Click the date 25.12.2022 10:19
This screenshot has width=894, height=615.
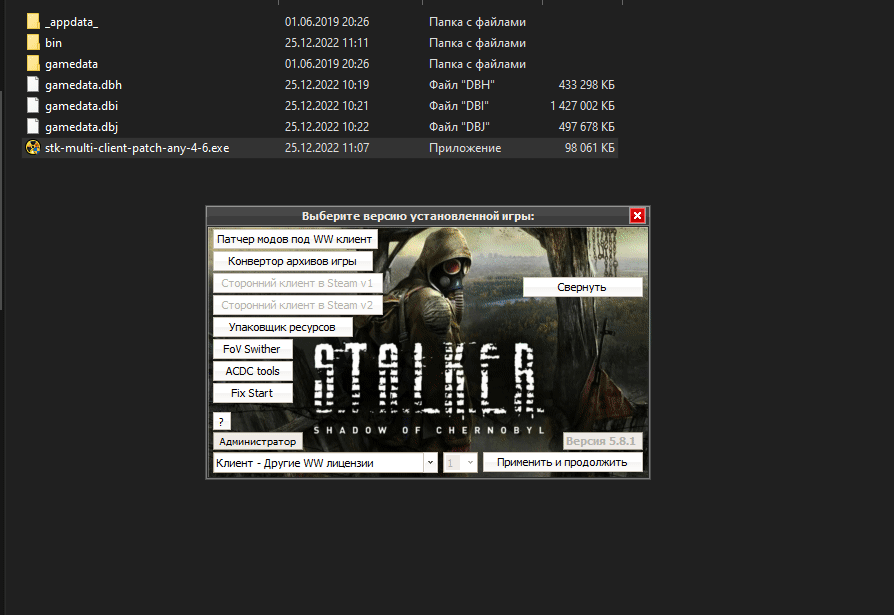coord(327,85)
